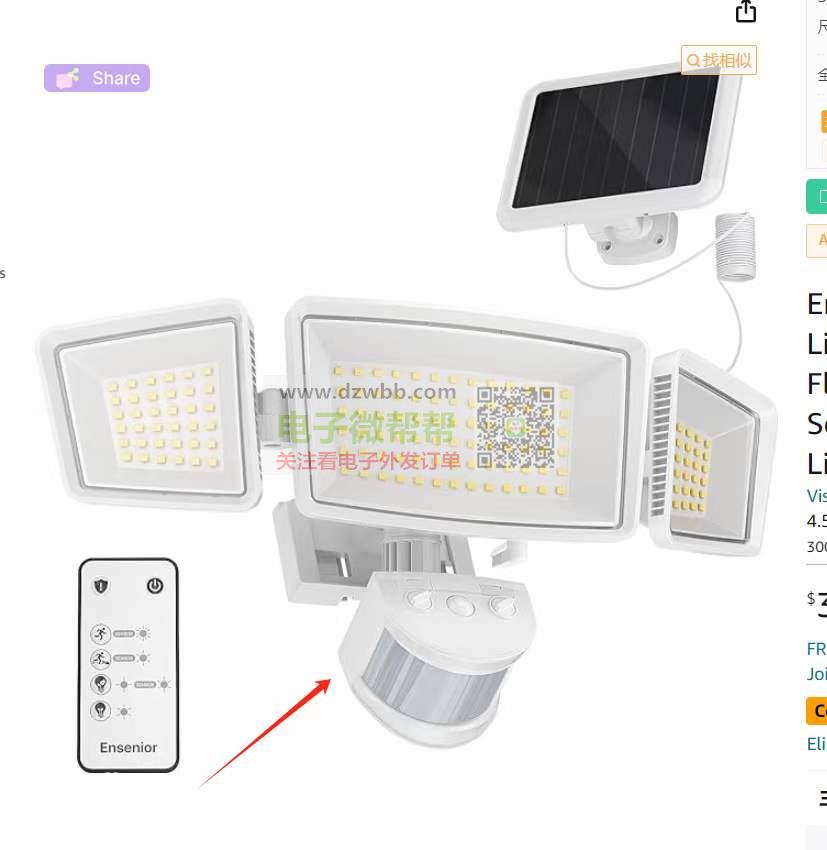The image size is (827, 850).
Task: Click the 找相似 find-similar button
Action: point(719,60)
